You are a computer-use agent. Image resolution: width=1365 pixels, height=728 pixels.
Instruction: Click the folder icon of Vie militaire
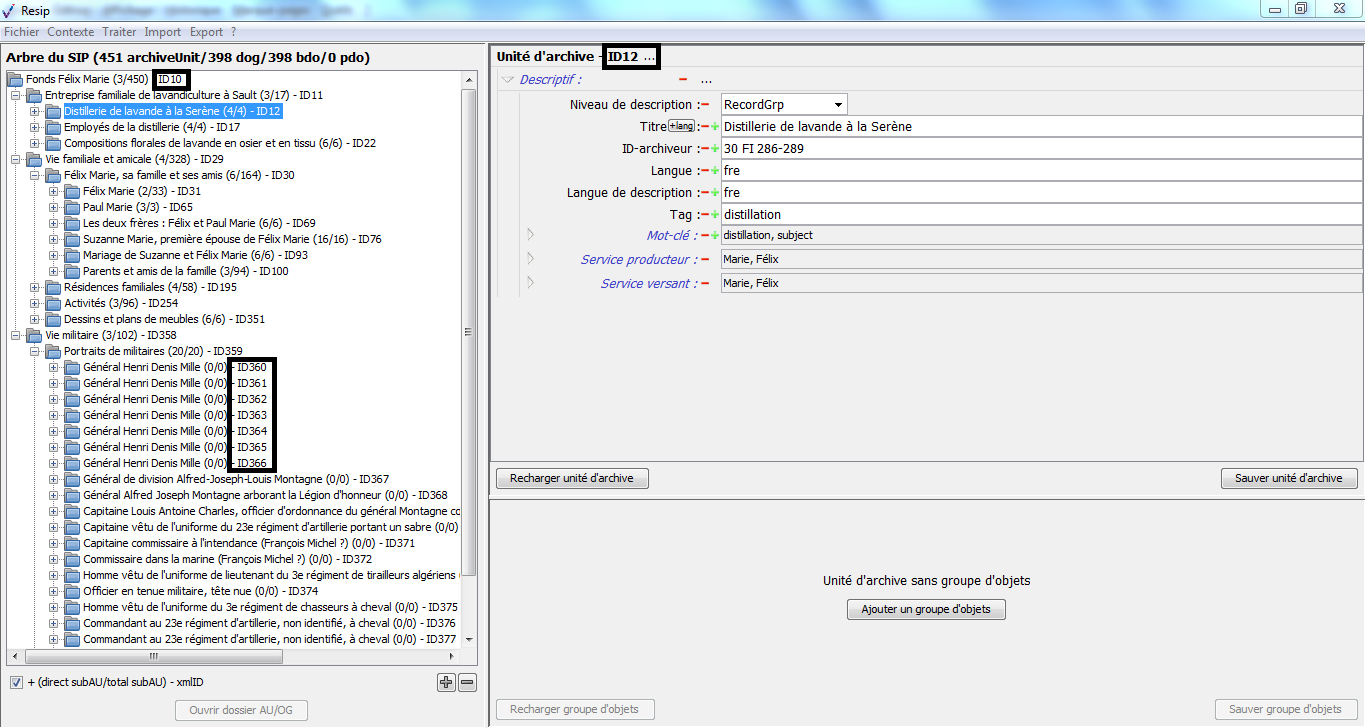click(34, 336)
